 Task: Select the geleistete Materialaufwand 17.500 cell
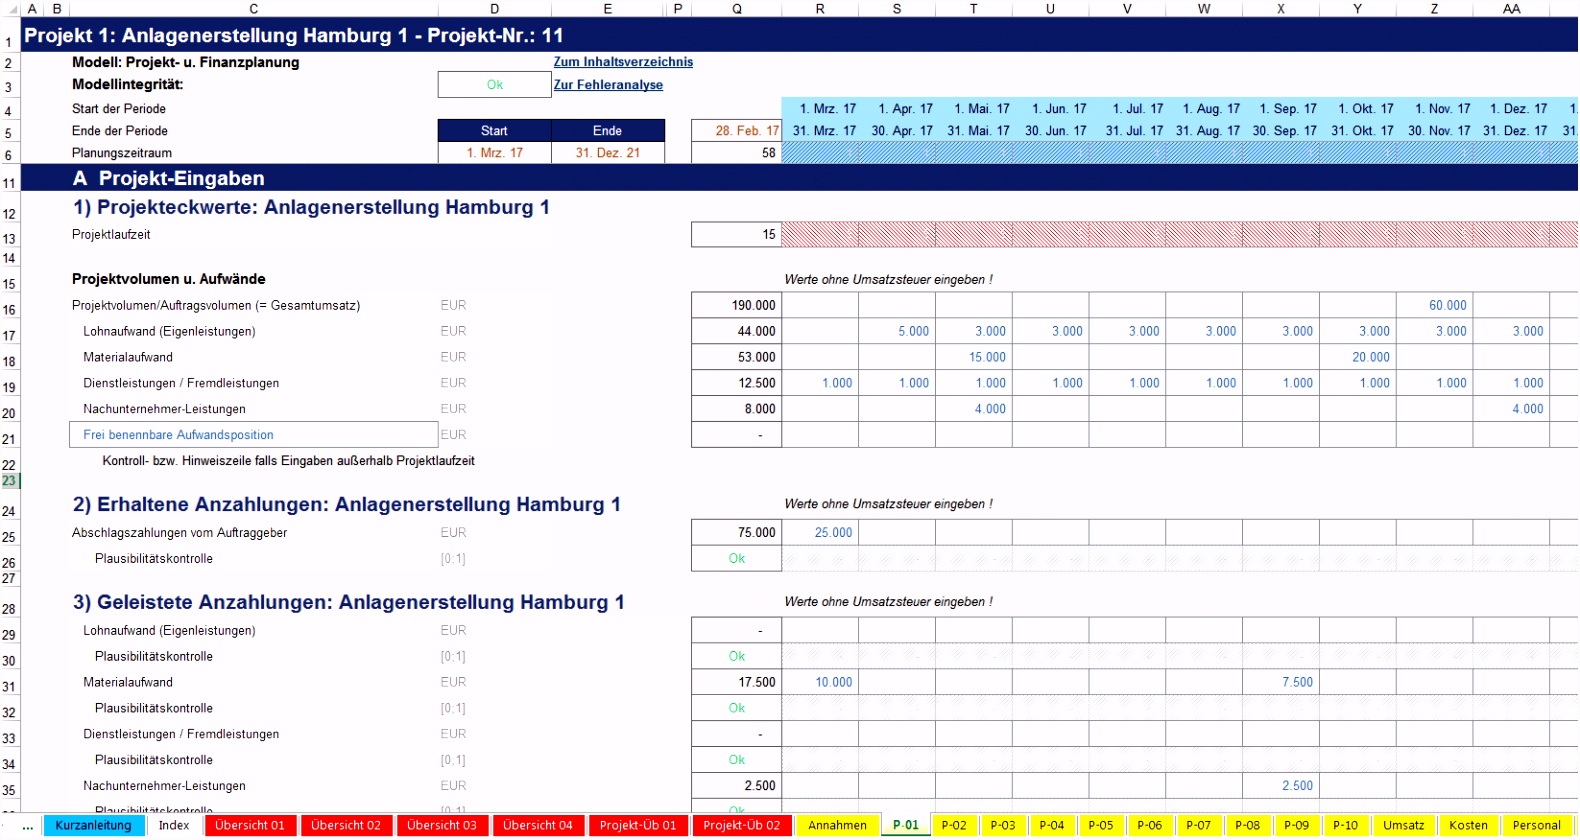point(736,682)
